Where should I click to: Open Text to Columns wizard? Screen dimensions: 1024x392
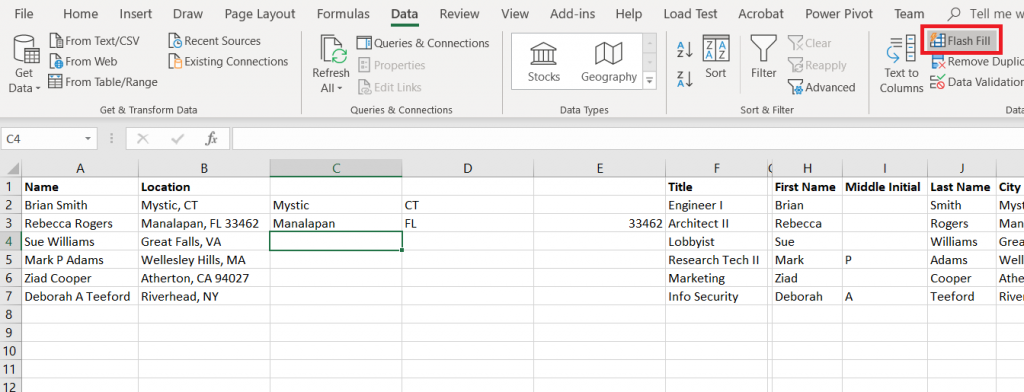[x=901, y=64]
